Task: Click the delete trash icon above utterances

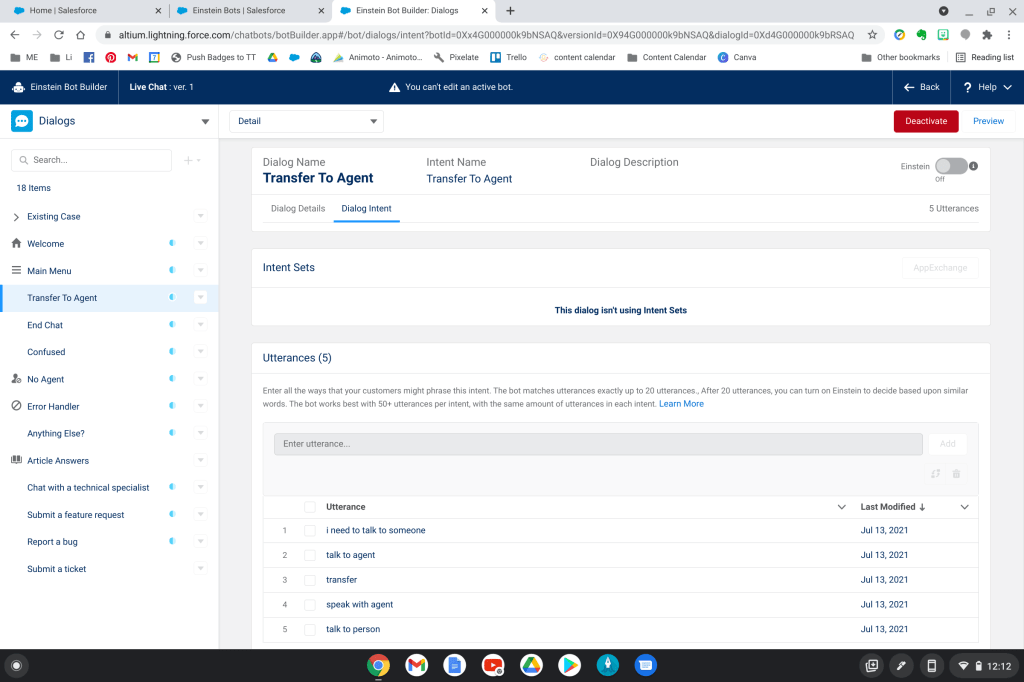Action: tap(956, 474)
